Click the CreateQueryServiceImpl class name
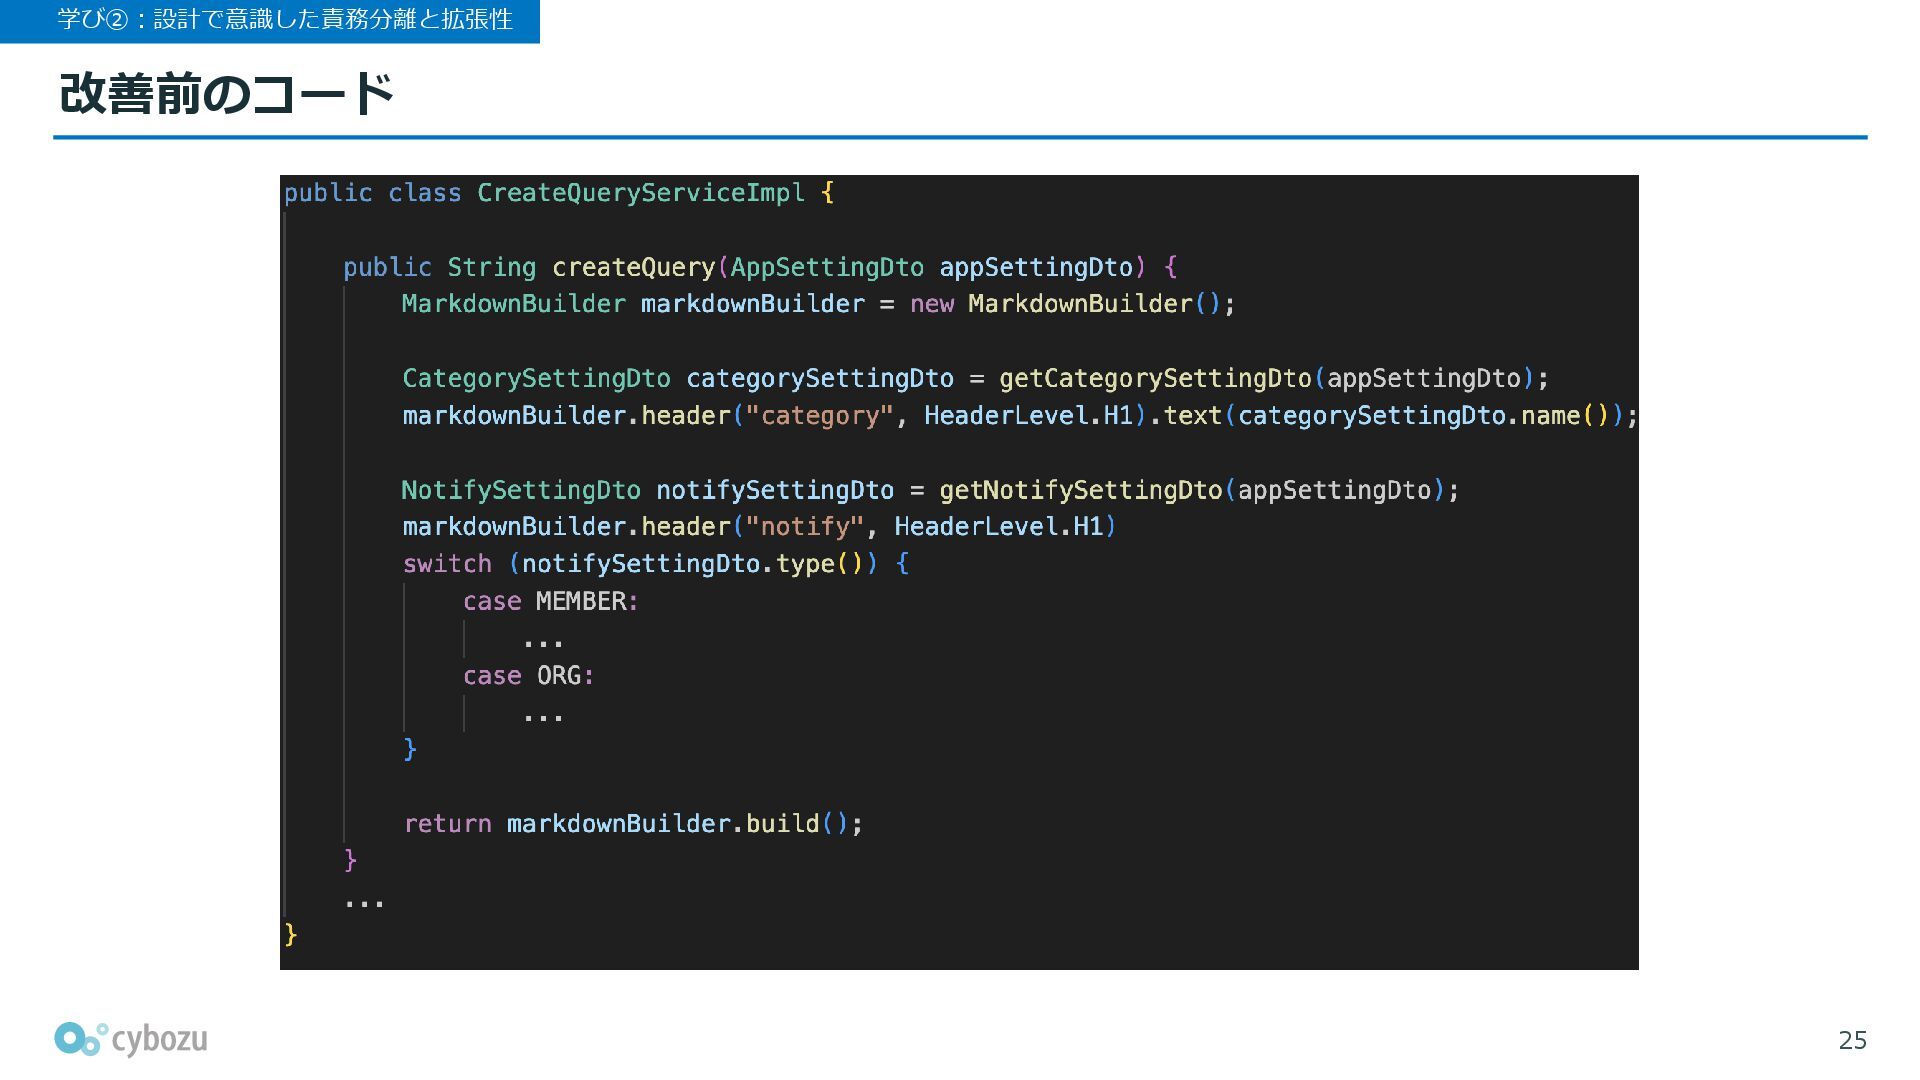1920x1080 pixels. (x=640, y=193)
